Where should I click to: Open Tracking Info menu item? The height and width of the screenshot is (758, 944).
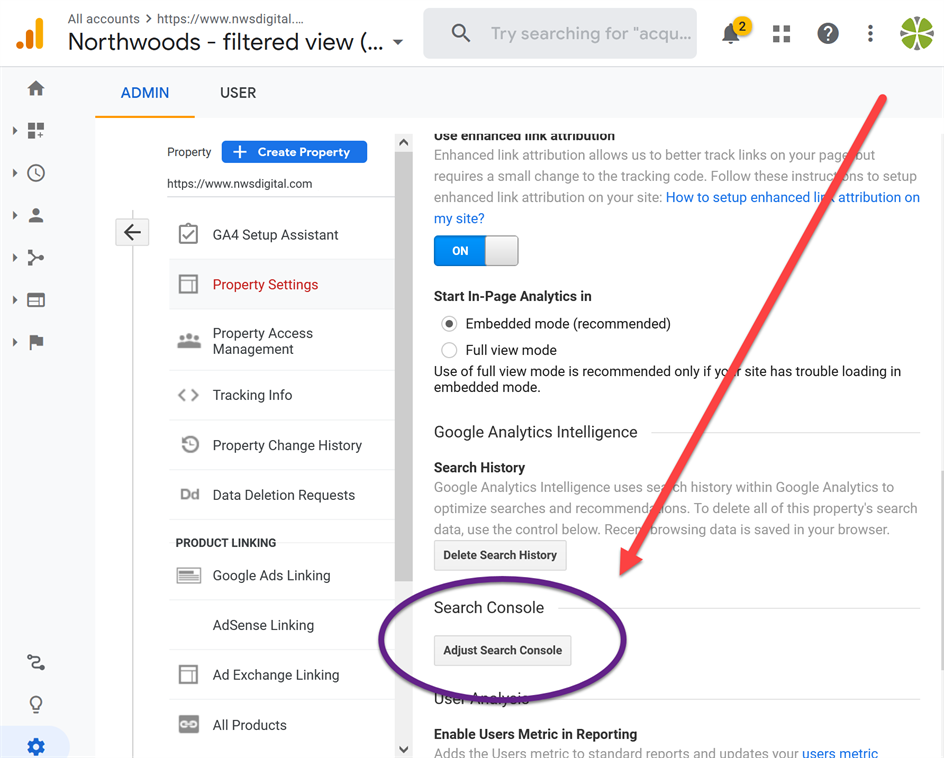point(282,395)
